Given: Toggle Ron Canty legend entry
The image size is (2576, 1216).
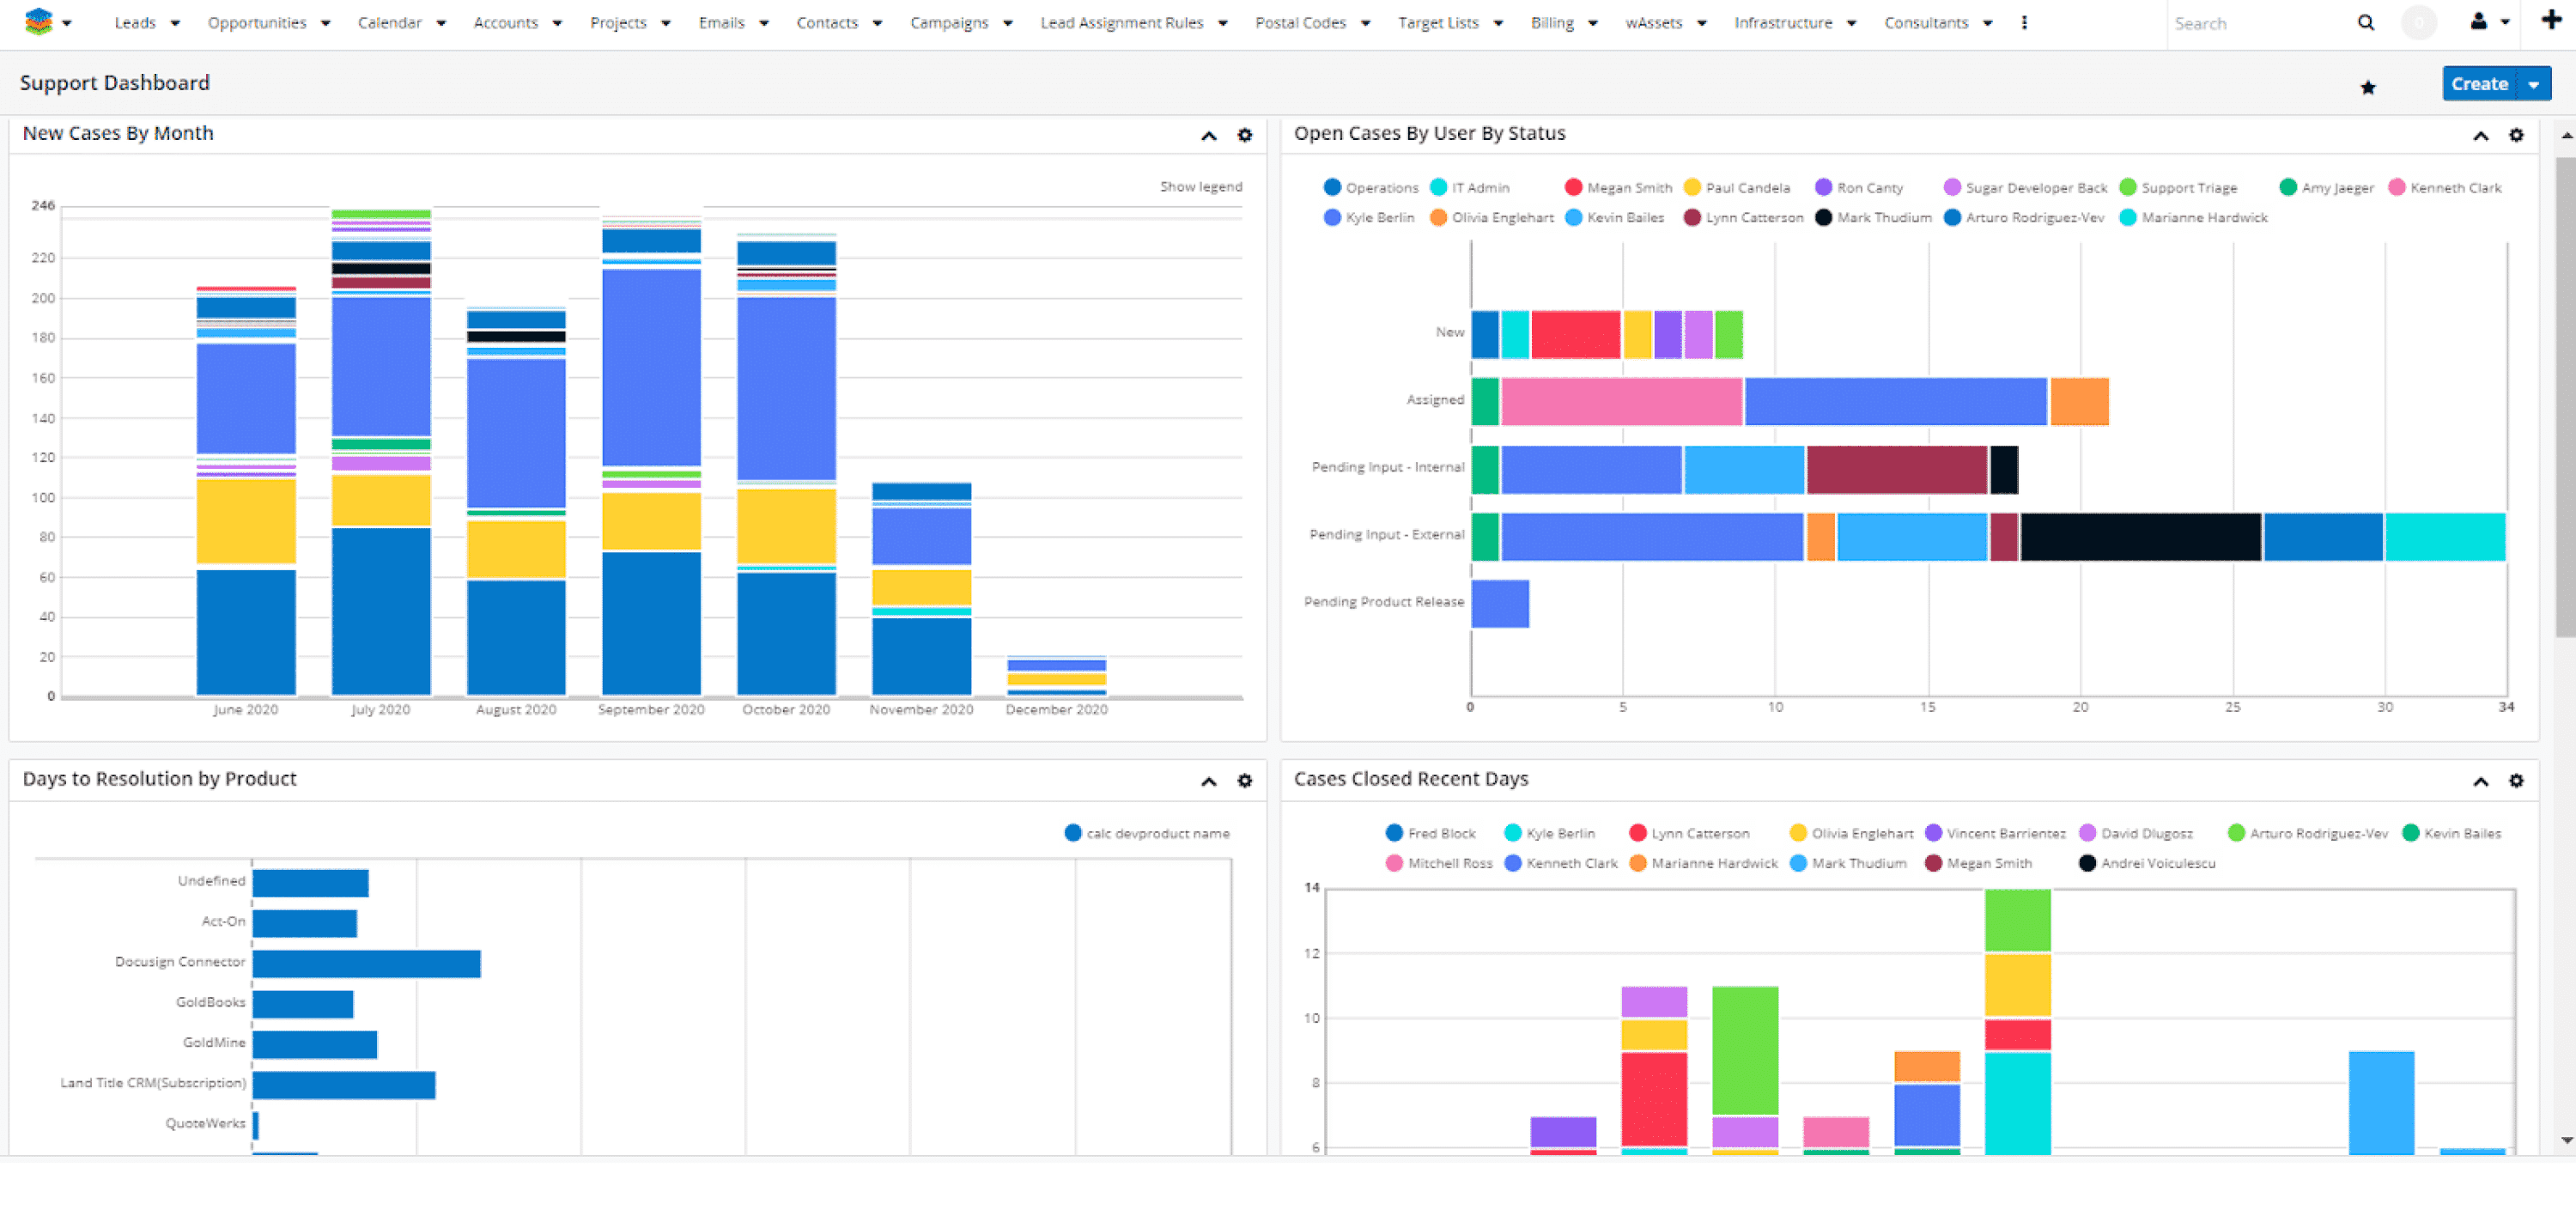Looking at the screenshot, I should coord(1859,188).
